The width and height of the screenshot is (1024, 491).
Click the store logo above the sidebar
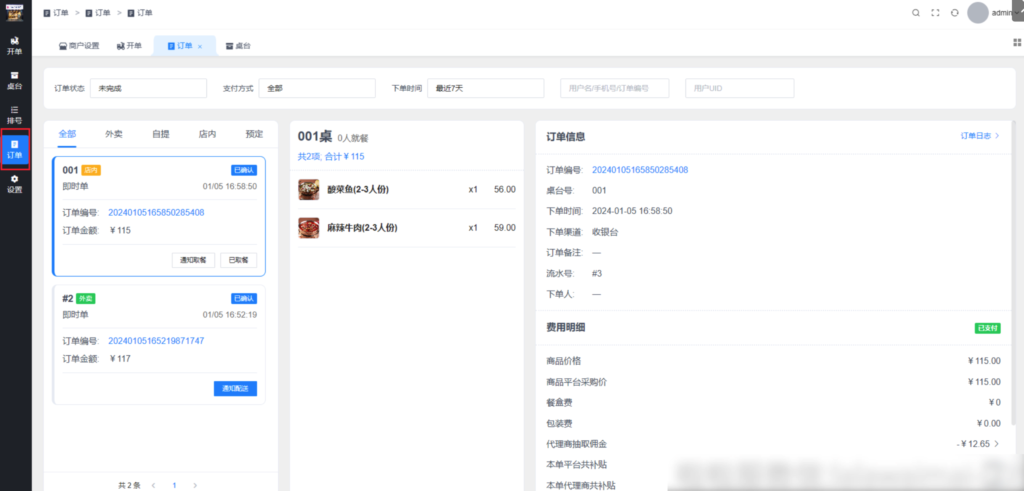point(14,12)
